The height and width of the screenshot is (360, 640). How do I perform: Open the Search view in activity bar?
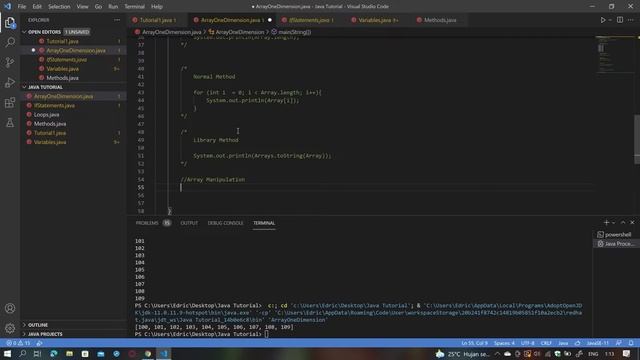10,42
